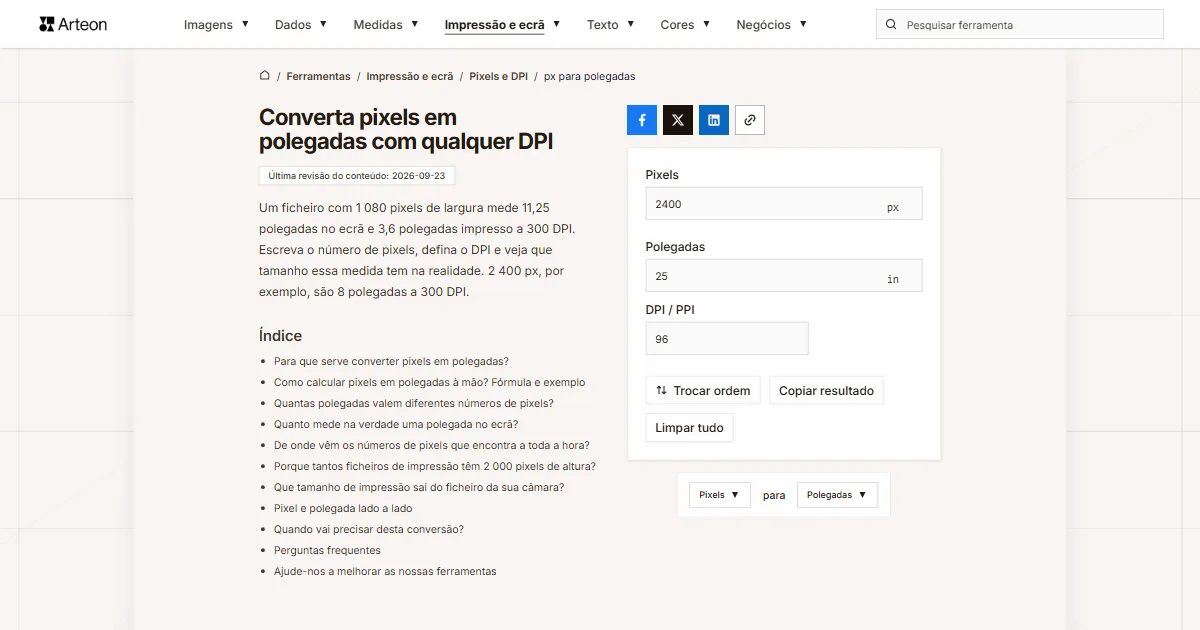Image resolution: width=1200 pixels, height=630 pixels.
Task: Click Limpar tudo button
Action: pyautogui.click(x=690, y=428)
